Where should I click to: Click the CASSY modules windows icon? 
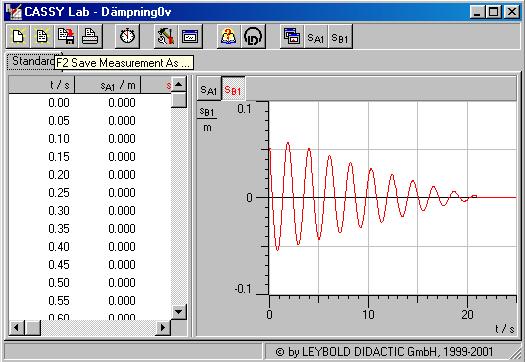pyautogui.click(x=292, y=36)
